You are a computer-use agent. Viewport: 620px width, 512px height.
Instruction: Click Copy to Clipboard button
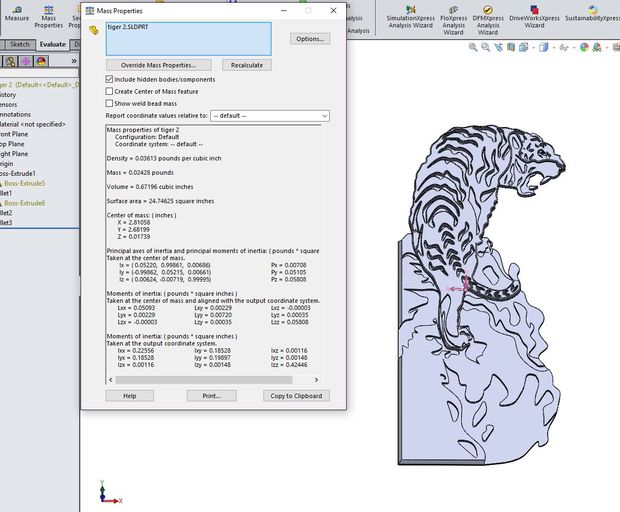pos(296,396)
